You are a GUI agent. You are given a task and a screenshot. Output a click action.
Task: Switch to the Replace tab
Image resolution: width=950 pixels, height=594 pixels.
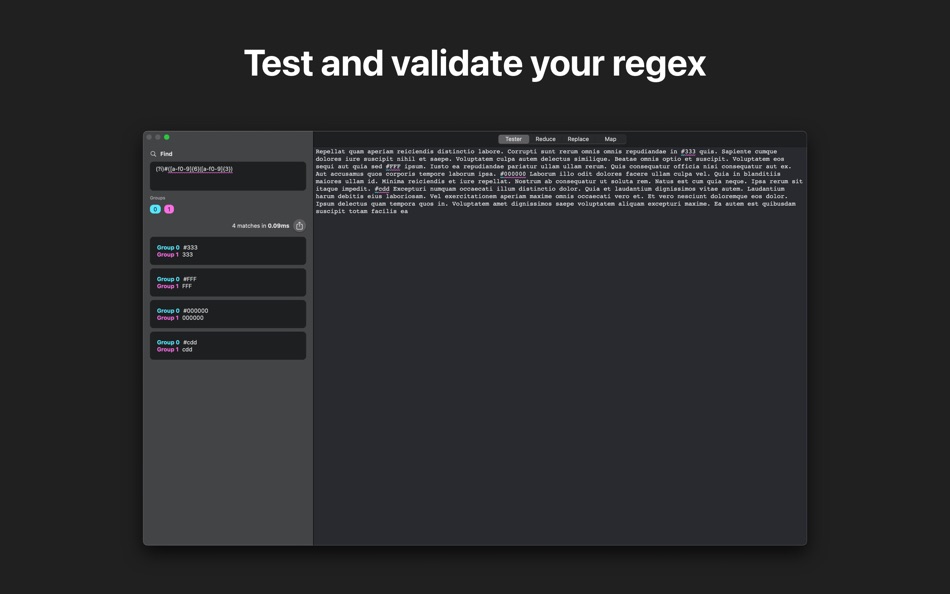pos(578,139)
